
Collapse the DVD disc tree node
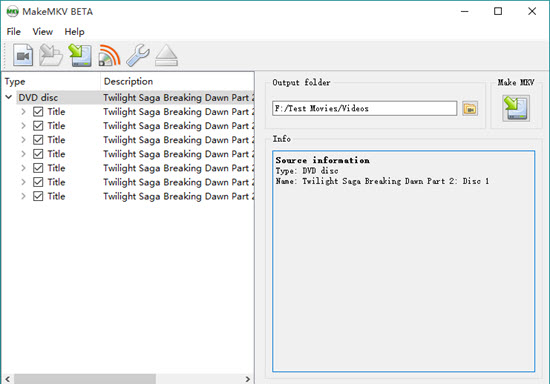(9, 97)
